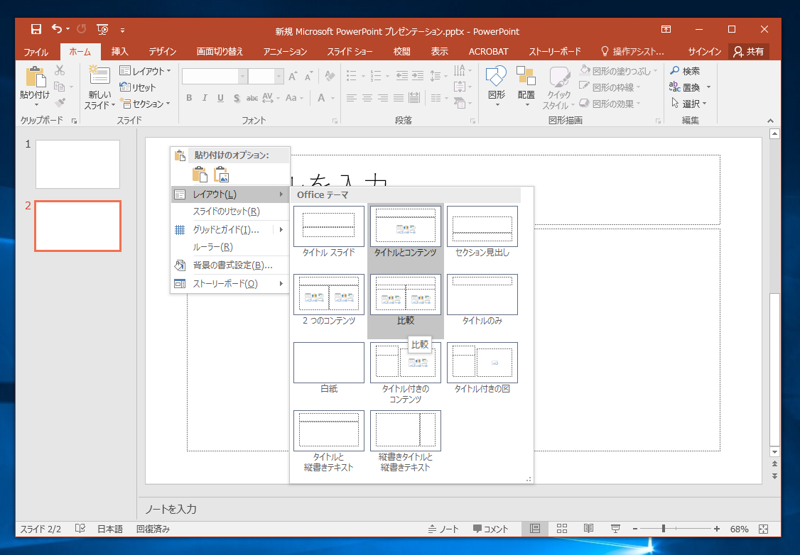Toggle ルーラー in the context menu
800x555 pixels.
[x=212, y=247]
